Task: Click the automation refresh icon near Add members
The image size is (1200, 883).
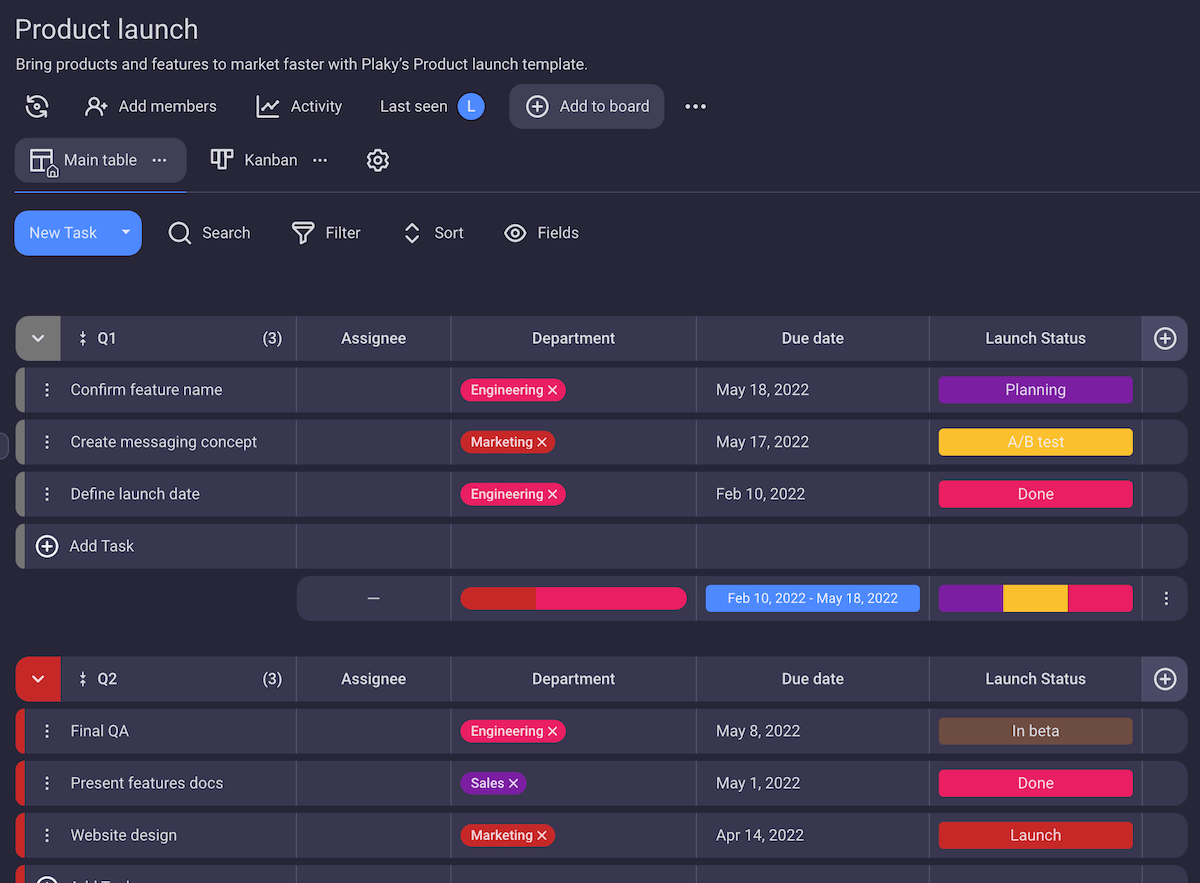Action: [x=37, y=107]
